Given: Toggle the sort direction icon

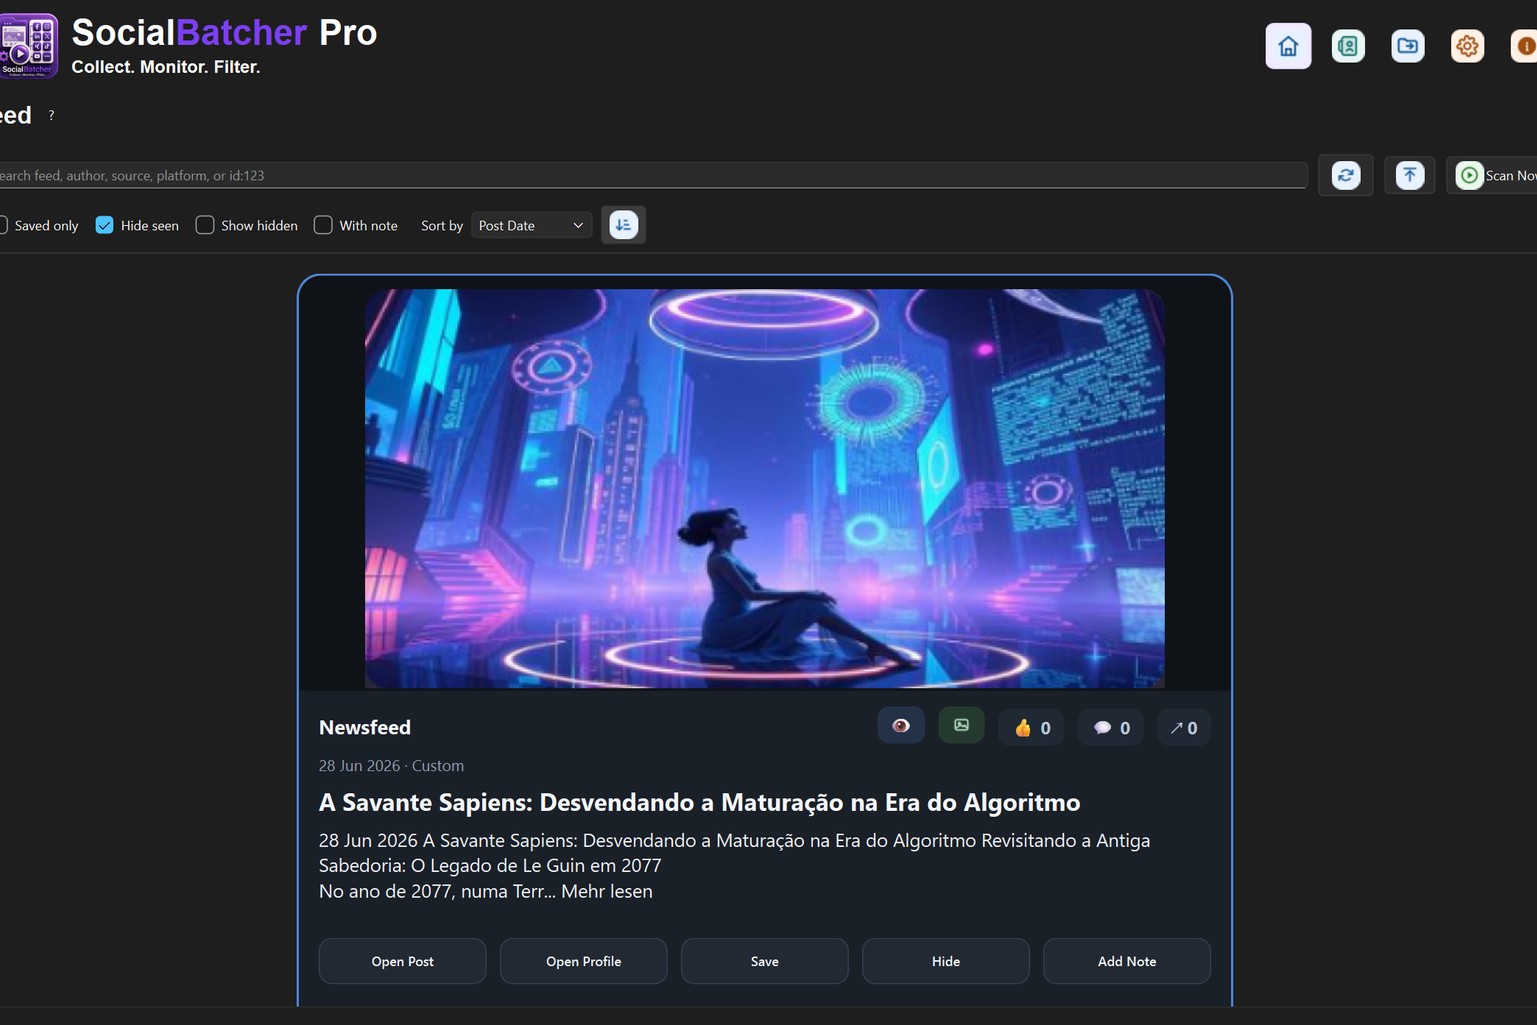Looking at the screenshot, I should pos(623,225).
